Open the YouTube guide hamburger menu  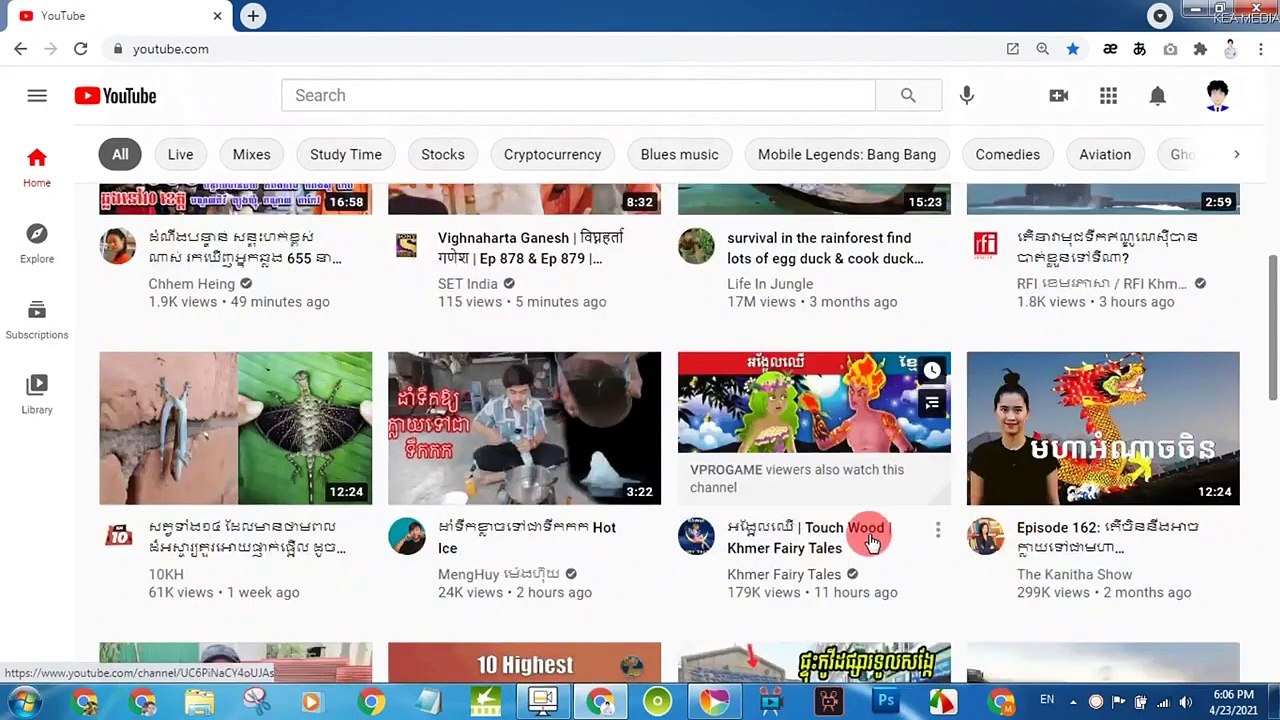(x=37, y=96)
